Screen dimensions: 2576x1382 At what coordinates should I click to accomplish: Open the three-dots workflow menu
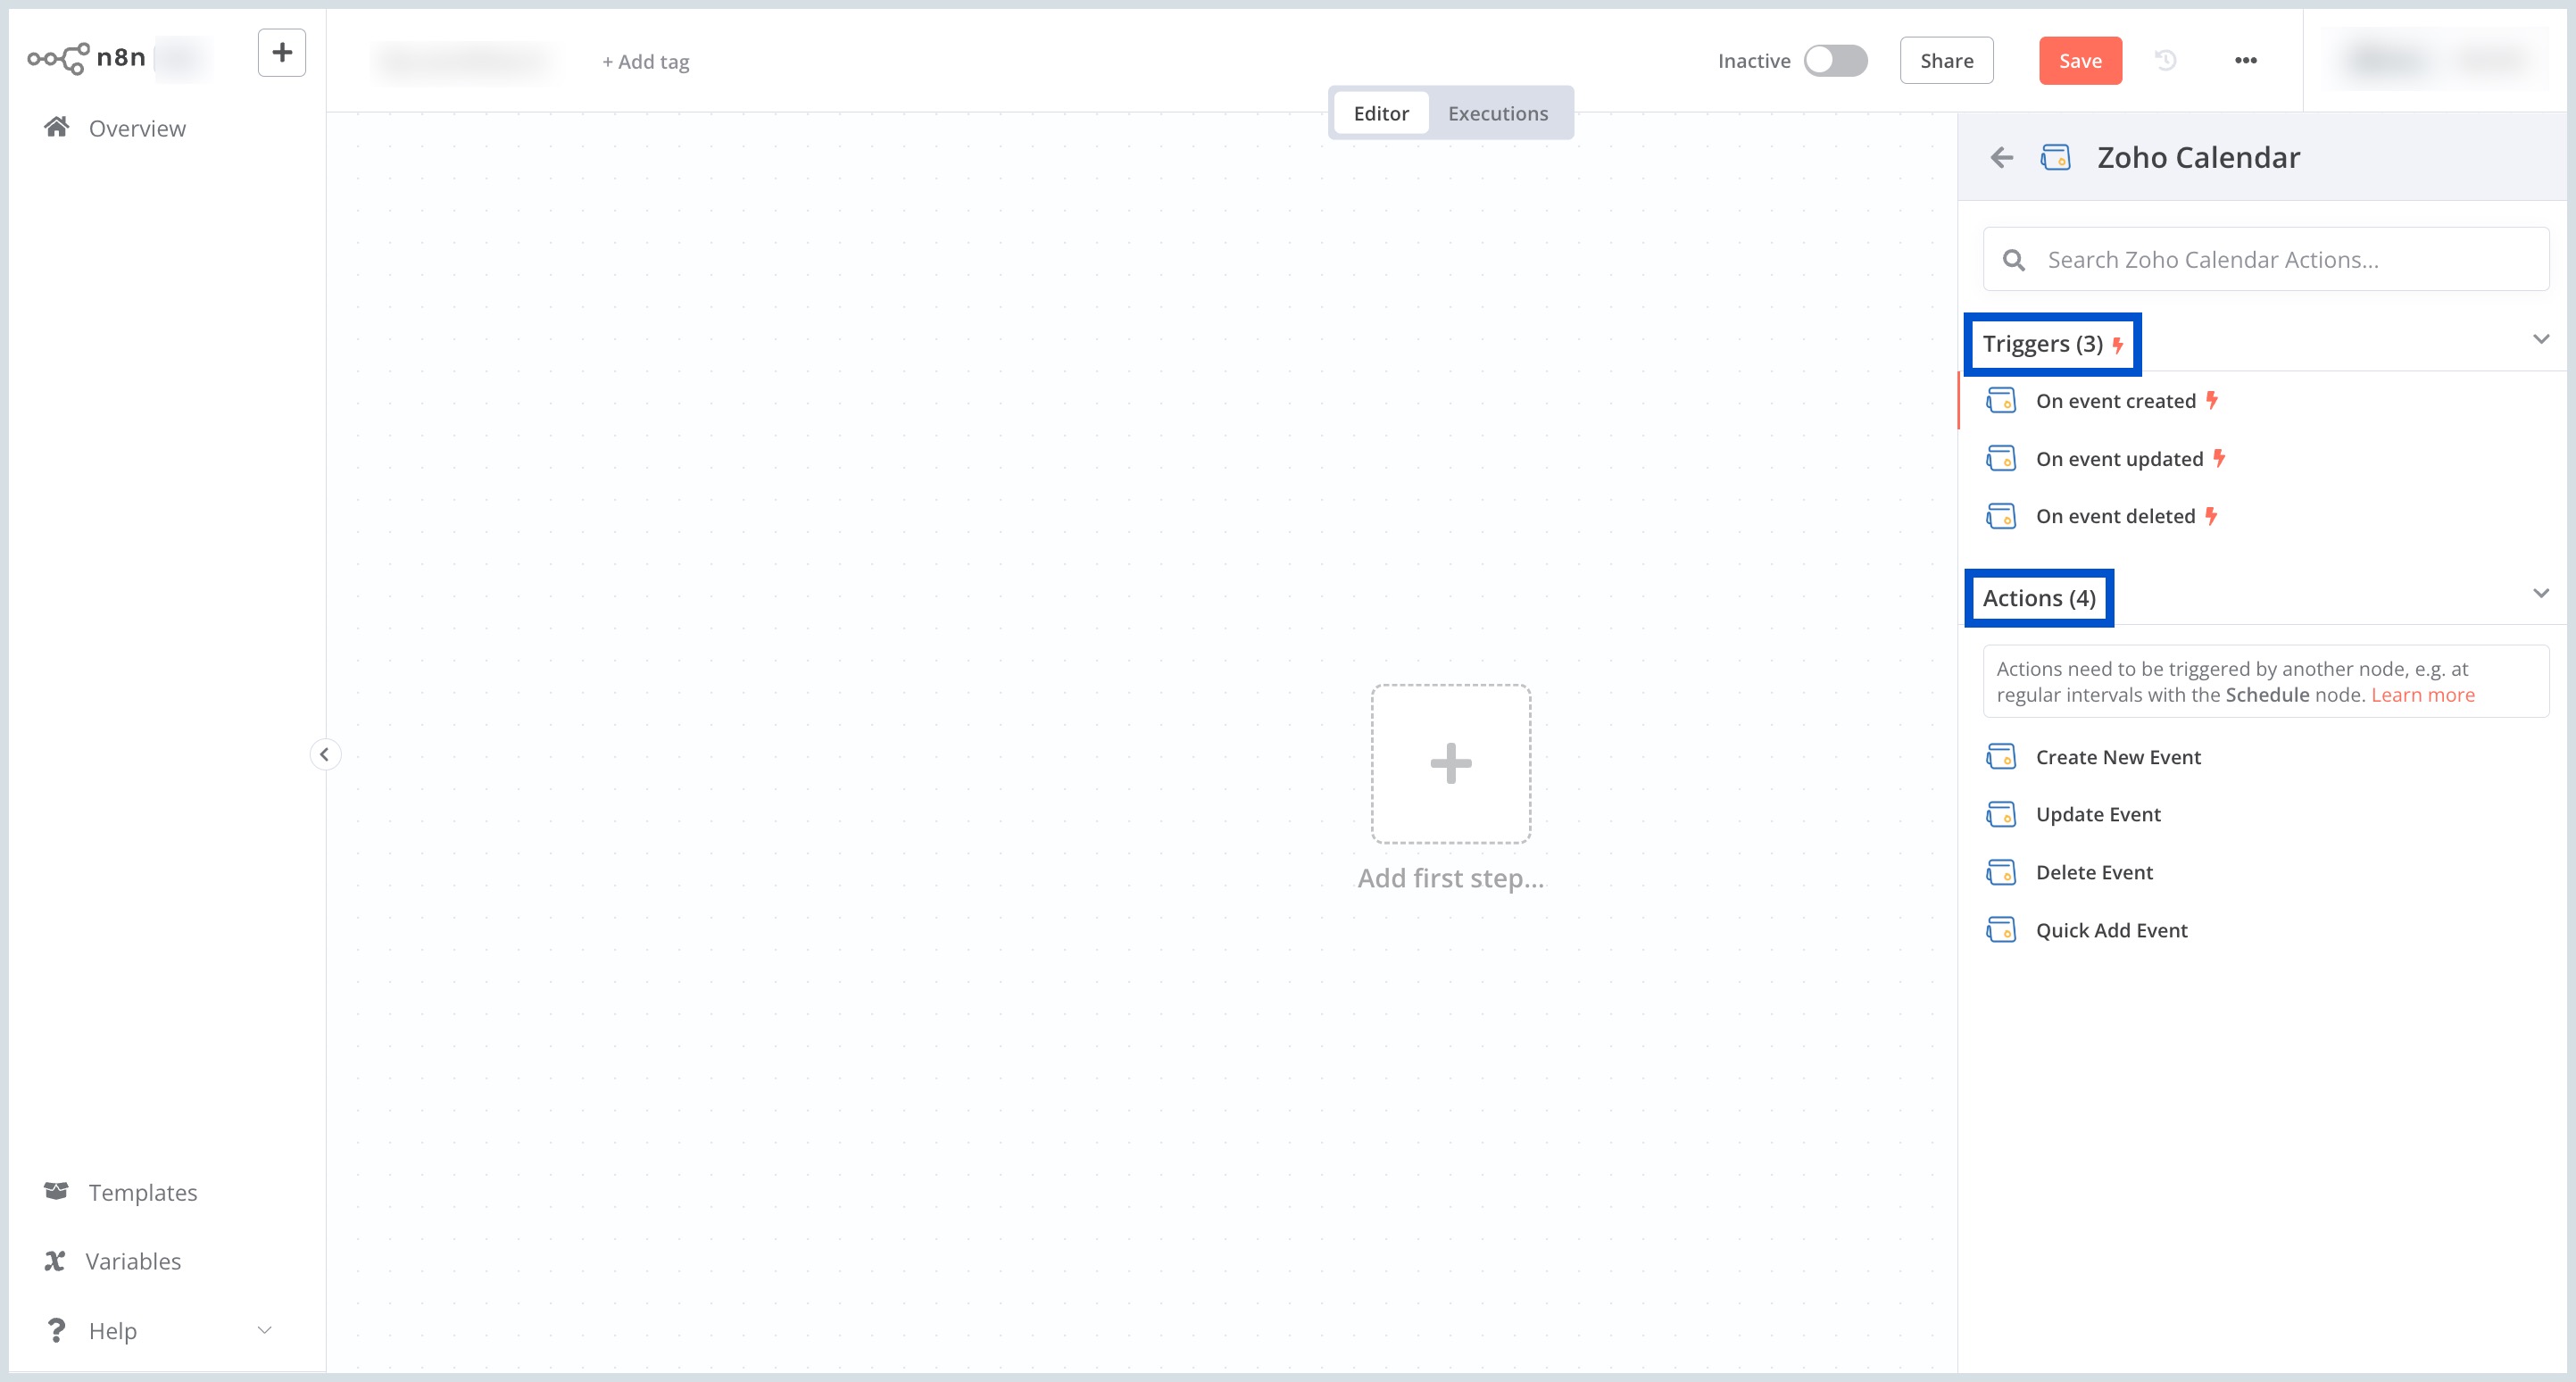pyautogui.click(x=2246, y=61)
